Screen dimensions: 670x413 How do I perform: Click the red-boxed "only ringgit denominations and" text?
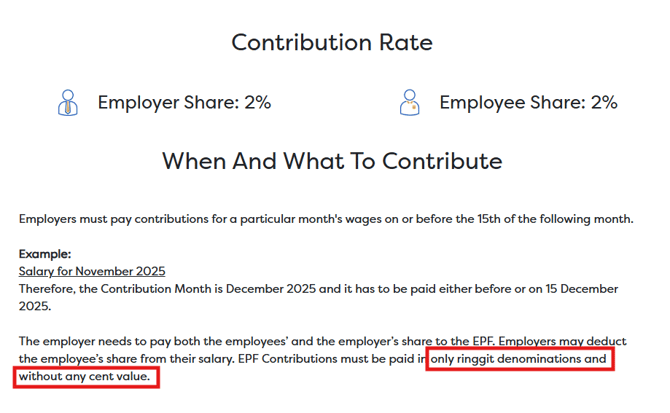click(x=519, y=358)
